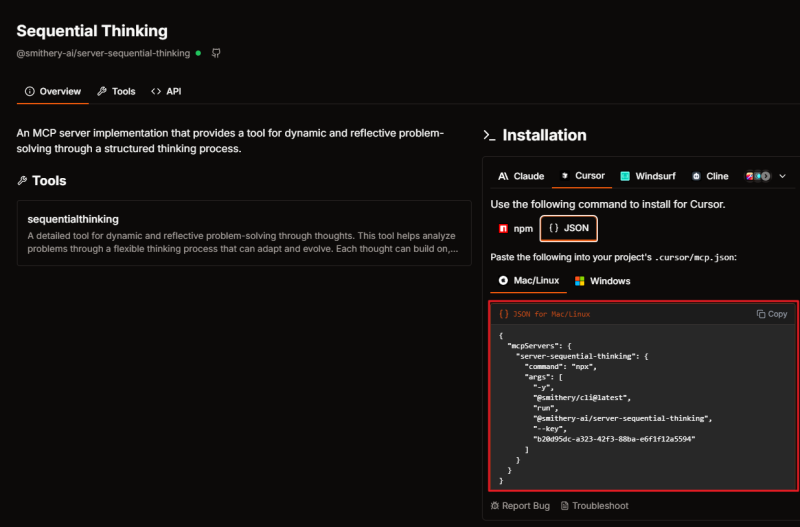The width and height of the screenshot is (800, 527).
Task: Click the Report Bug icon
Action: point(495,506)
